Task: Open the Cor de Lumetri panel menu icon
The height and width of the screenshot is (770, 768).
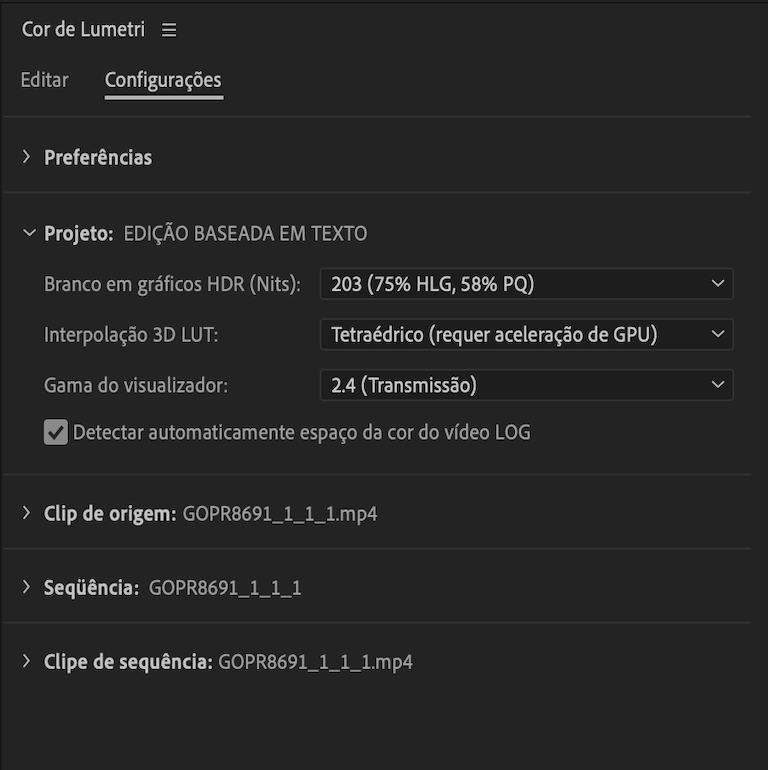Action: click(169, 31)
